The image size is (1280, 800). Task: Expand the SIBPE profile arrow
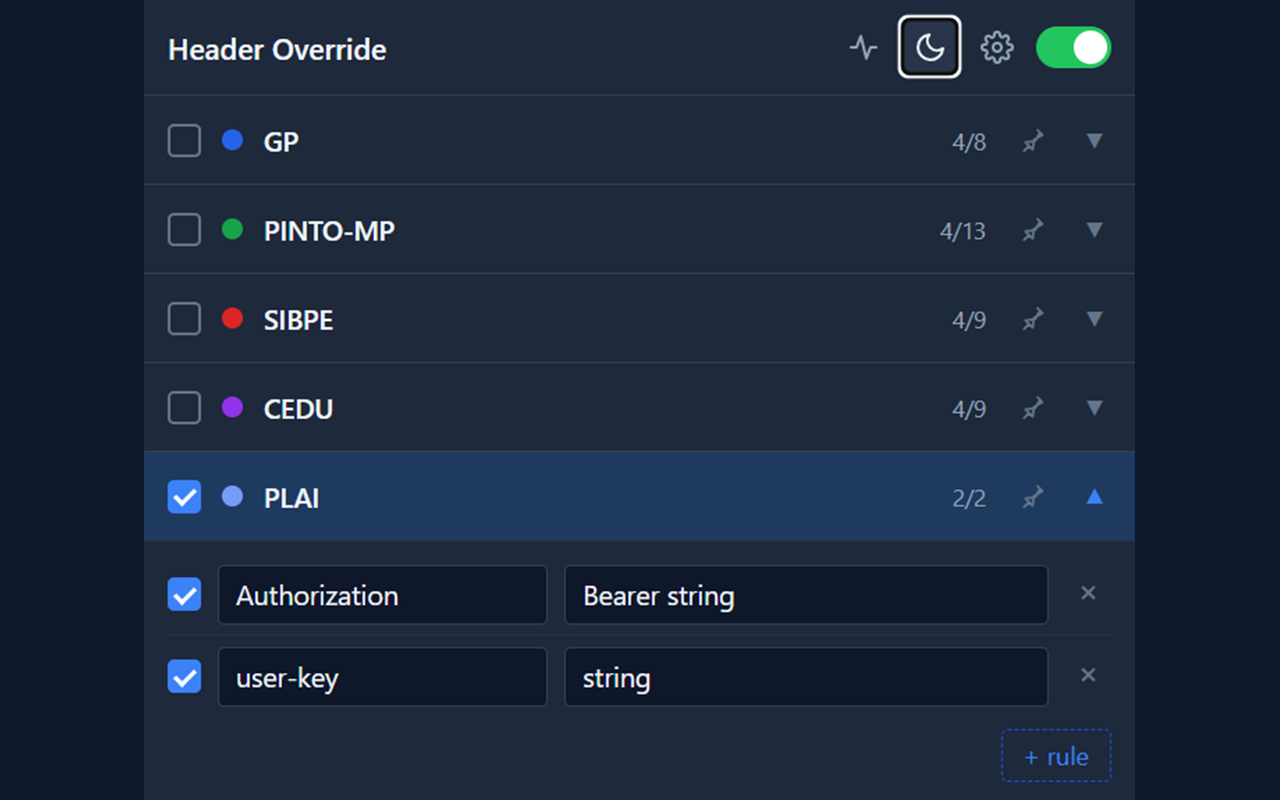click(x=1094, y=319)
